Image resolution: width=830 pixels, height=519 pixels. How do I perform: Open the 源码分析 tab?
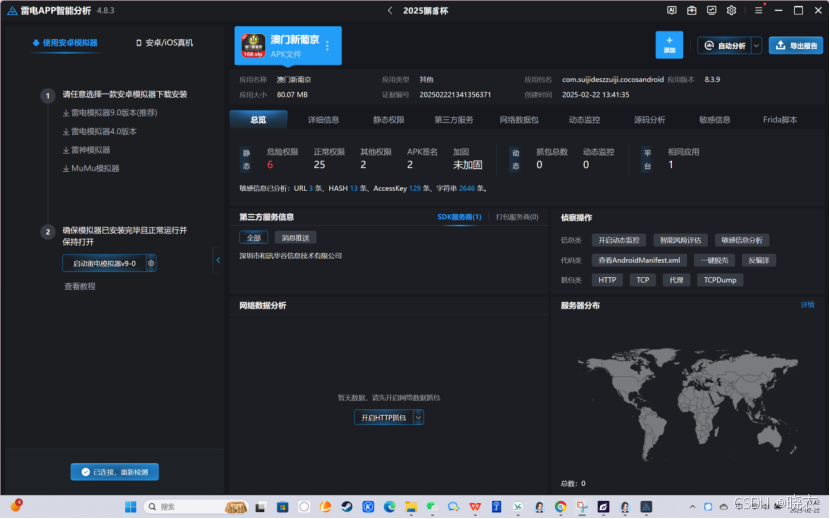click(649, 120)
